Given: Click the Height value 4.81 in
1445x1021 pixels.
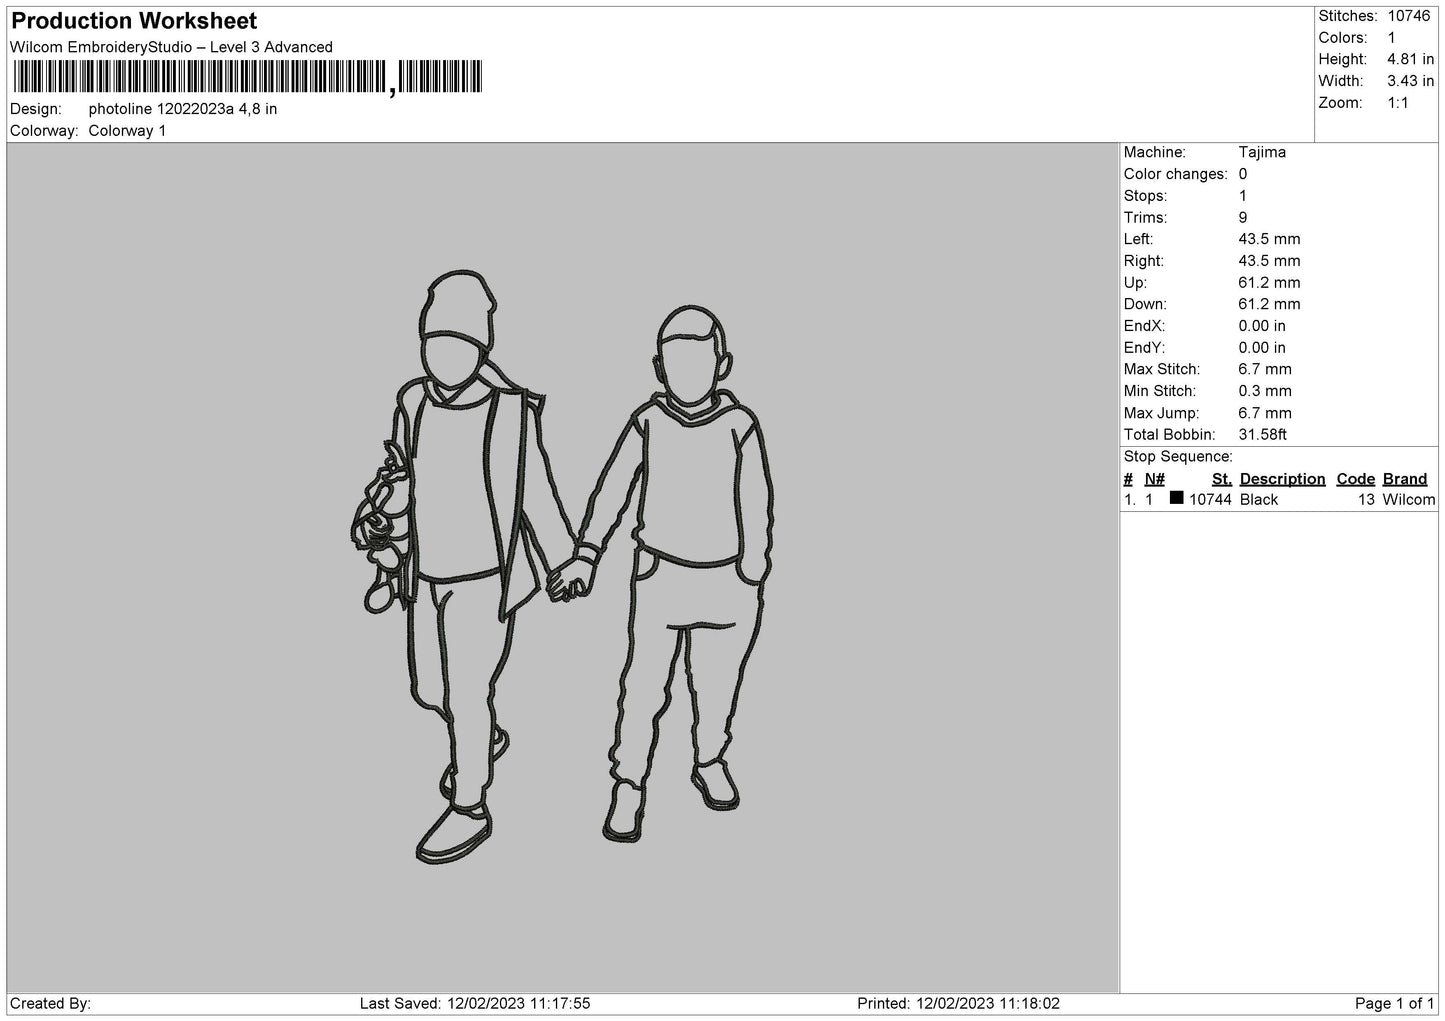Looking at the screenshot, I should click(x=1410, y=60).
